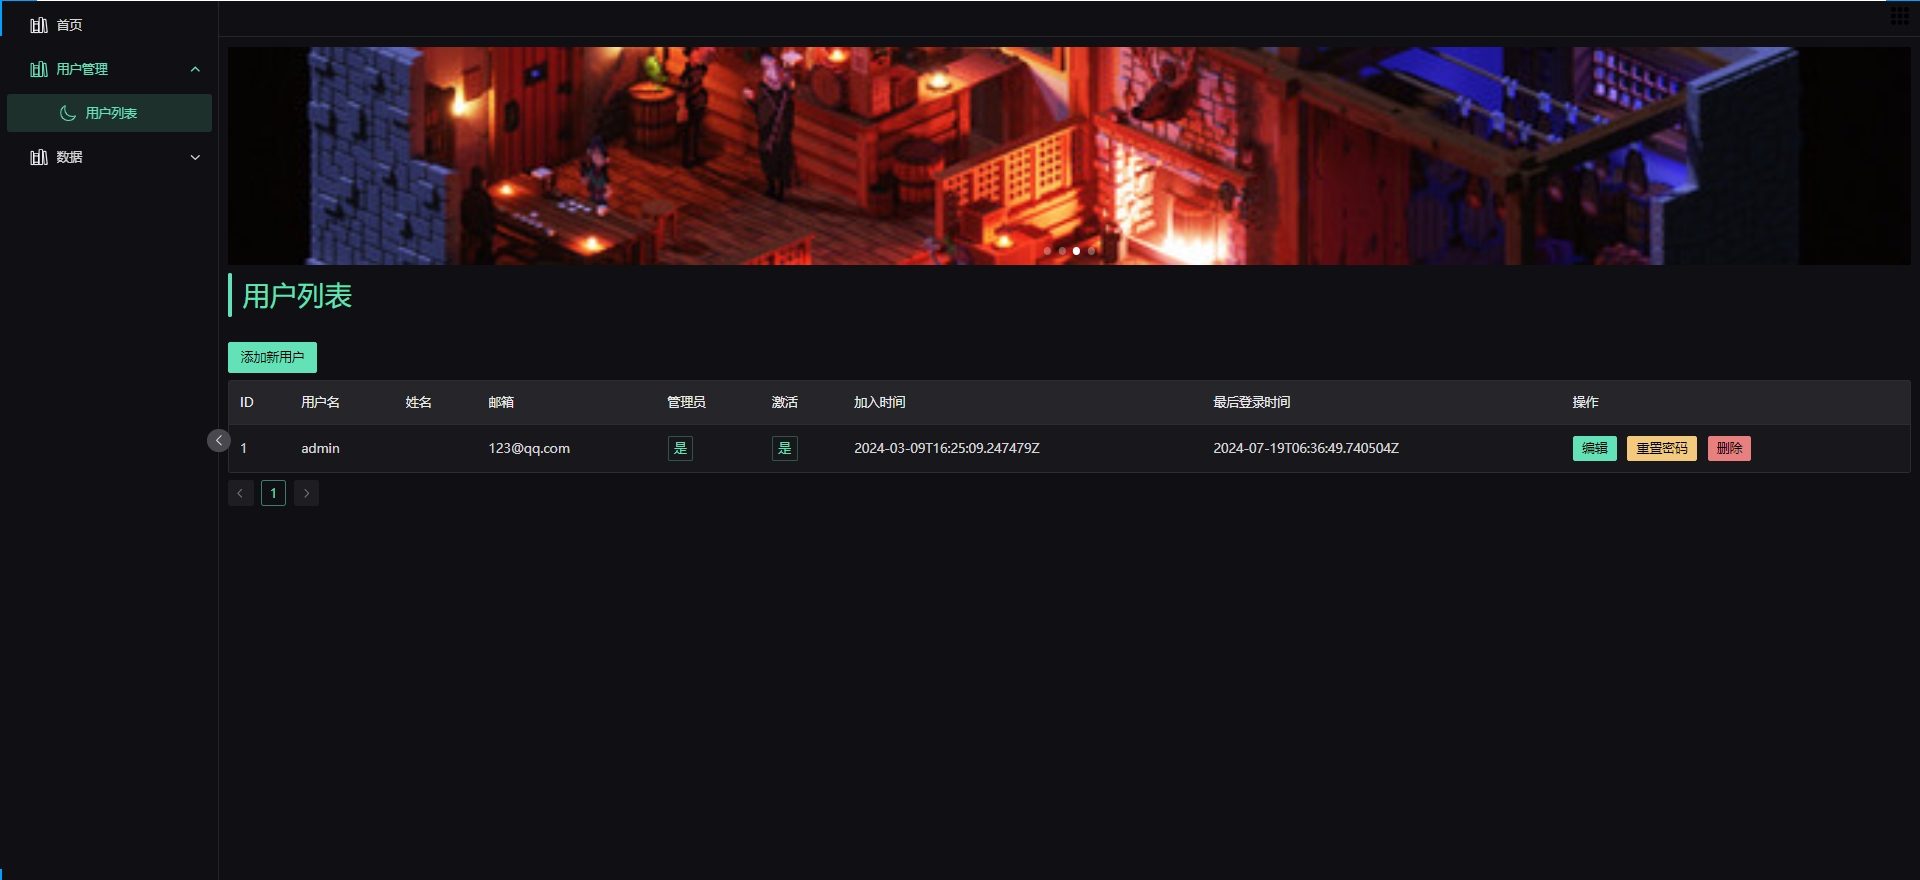Click the 管理员 column header
The image size is (1920, 880).
click(x=686, y=402)
